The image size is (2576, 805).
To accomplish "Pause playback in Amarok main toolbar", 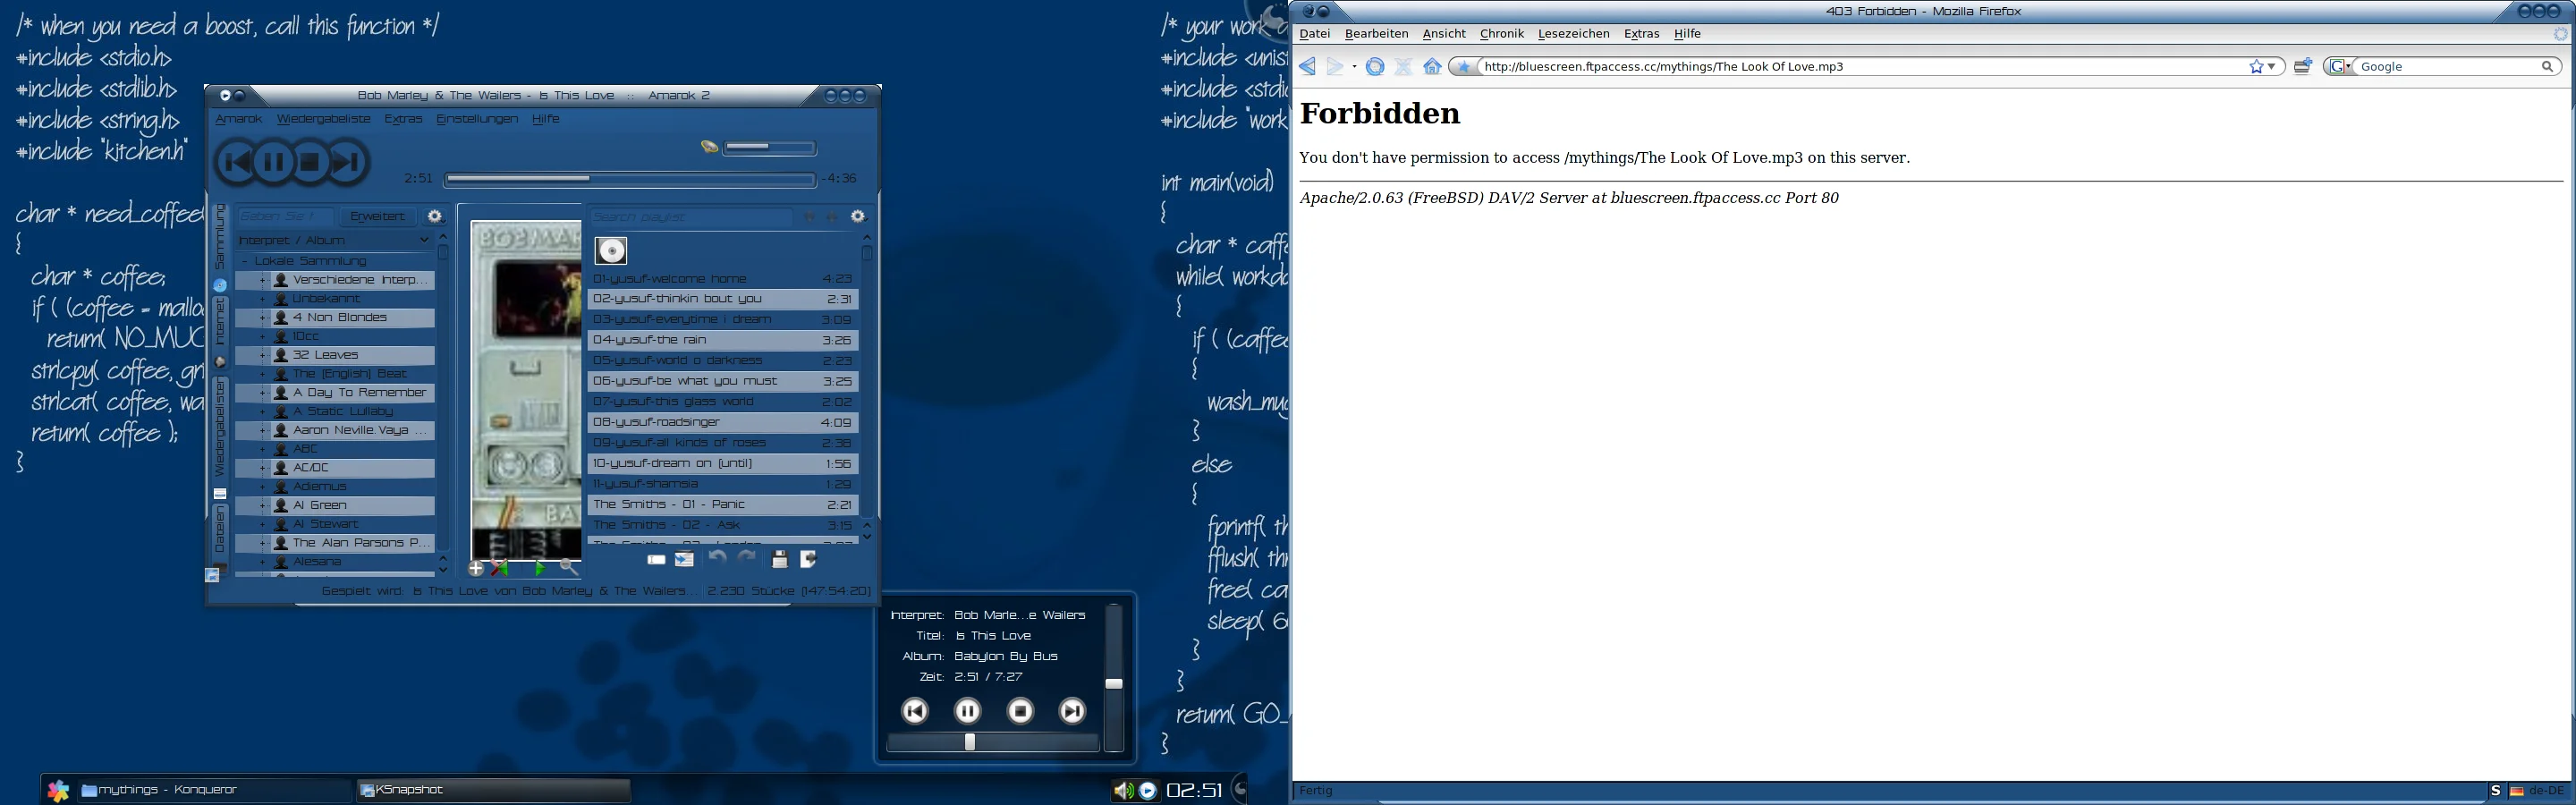I will [273, 162].
